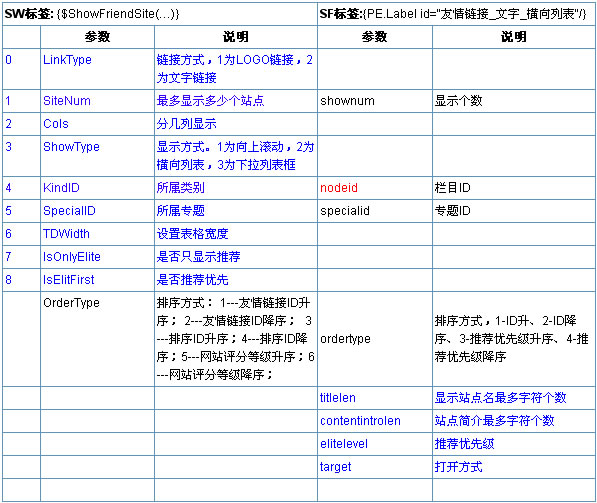Click the specialid parameter cell
The width and height of the screenshot is (597, 503).
click(375, 211)
